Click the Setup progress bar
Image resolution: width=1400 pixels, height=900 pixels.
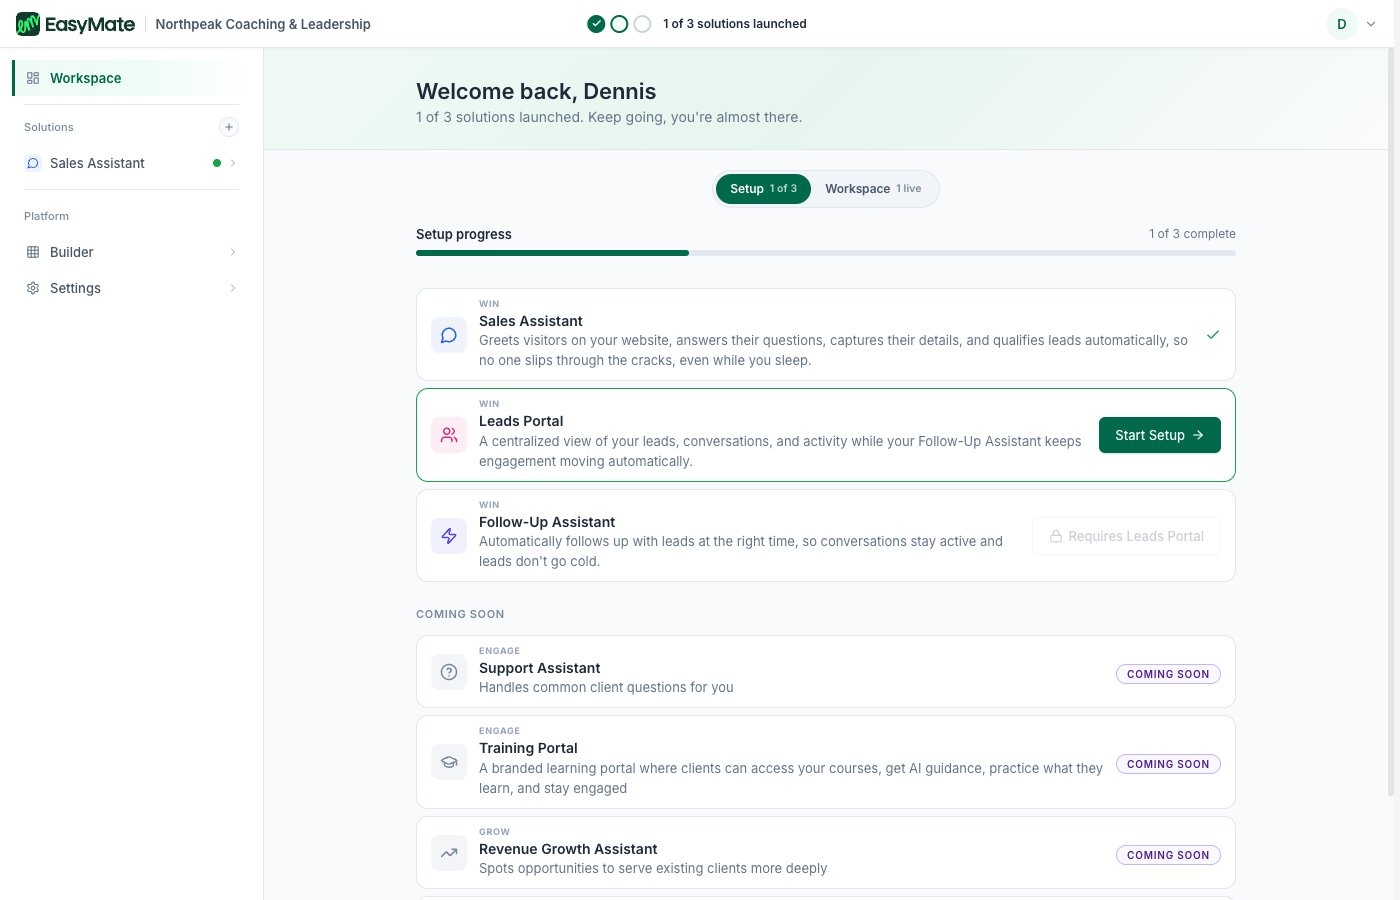tap(826, 253)
